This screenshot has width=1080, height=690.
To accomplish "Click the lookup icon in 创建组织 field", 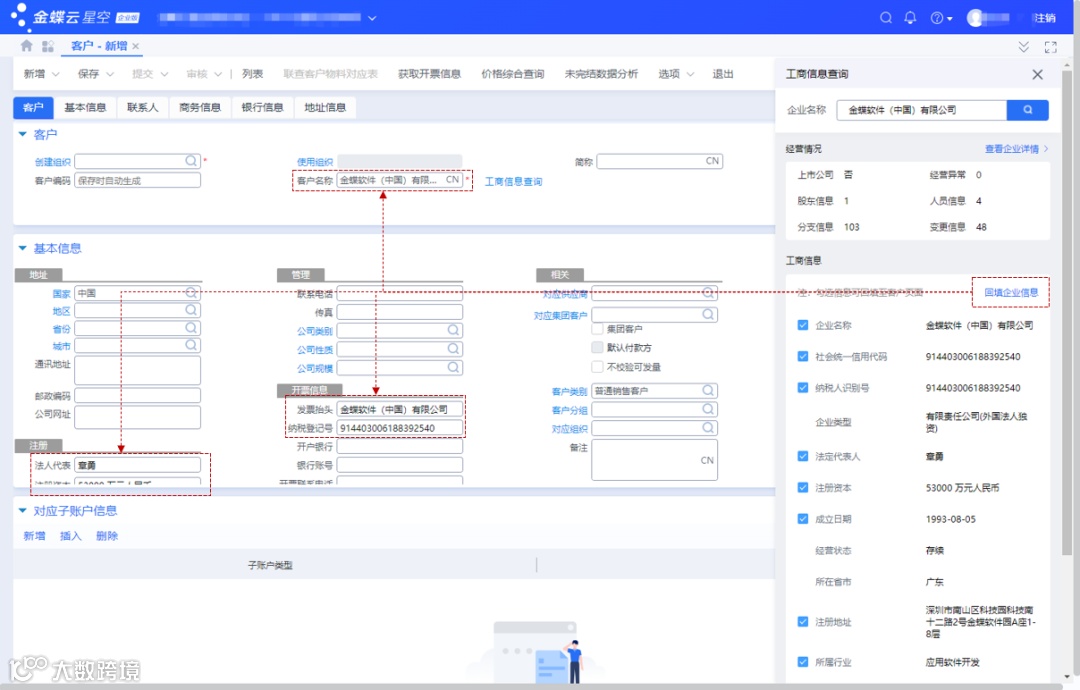I will [191, 160].
